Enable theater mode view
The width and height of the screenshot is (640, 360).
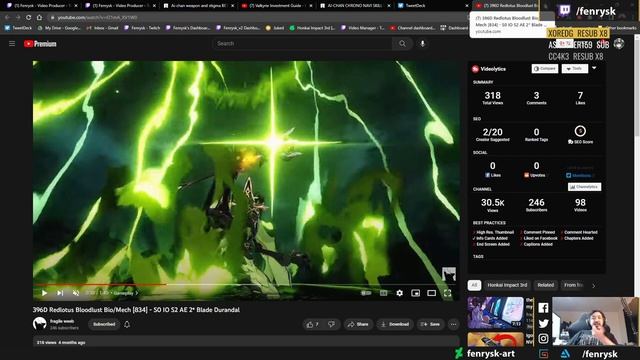coord(431,293)
